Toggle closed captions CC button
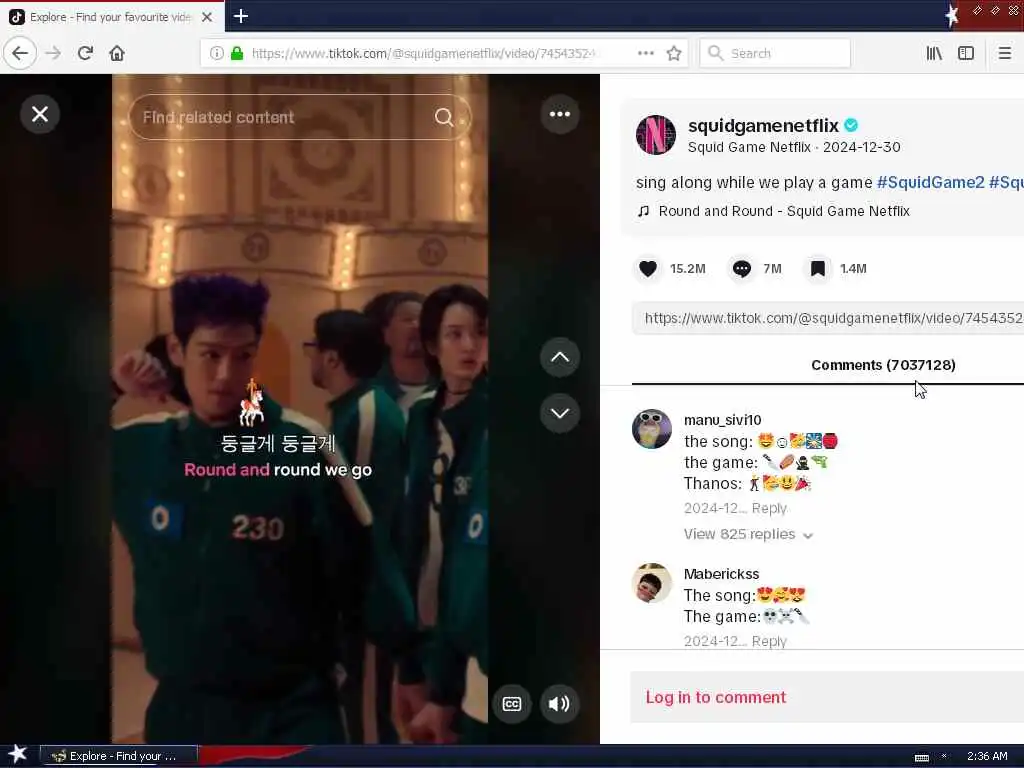This screenshot has width=1024, height=768. (512, 703)
